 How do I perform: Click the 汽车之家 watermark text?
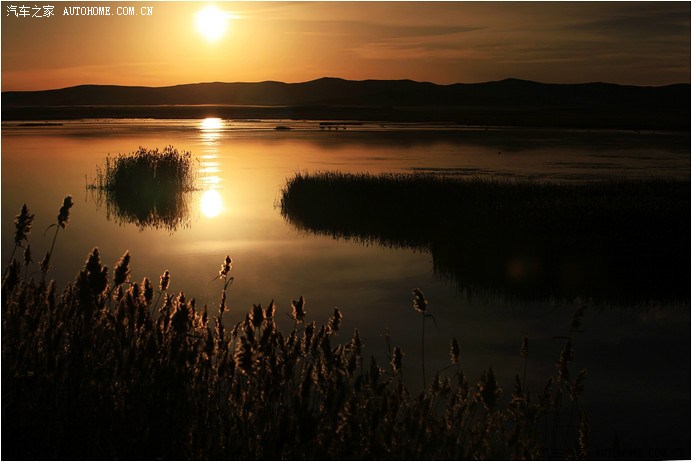pos(30,11)
